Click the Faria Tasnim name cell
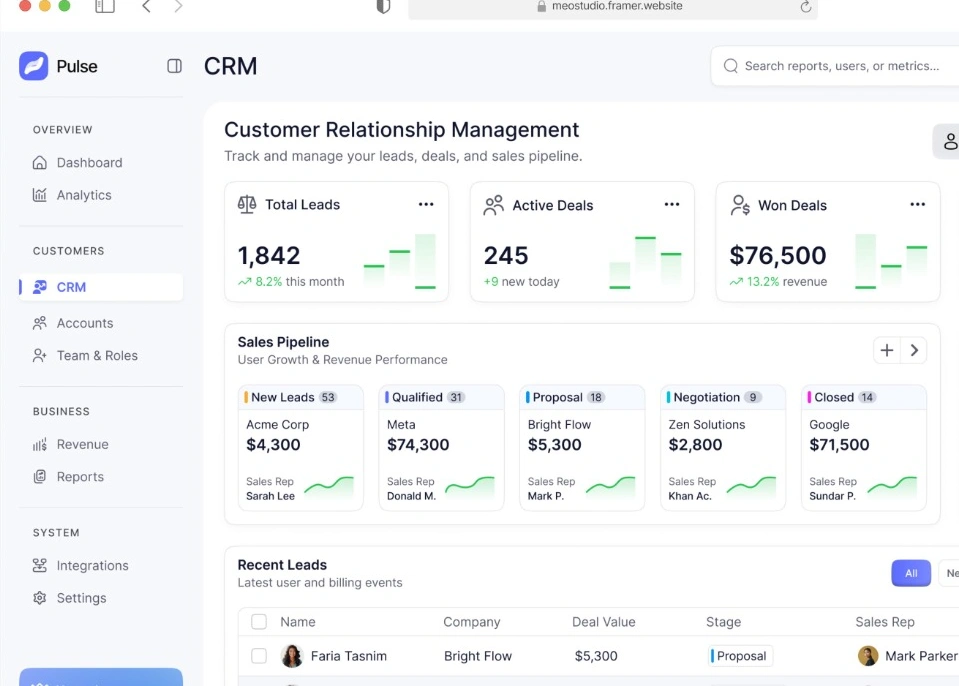Image resolution: width=959 pixels, height=686 pixels. pyautogui.click(x=349, y=656)
